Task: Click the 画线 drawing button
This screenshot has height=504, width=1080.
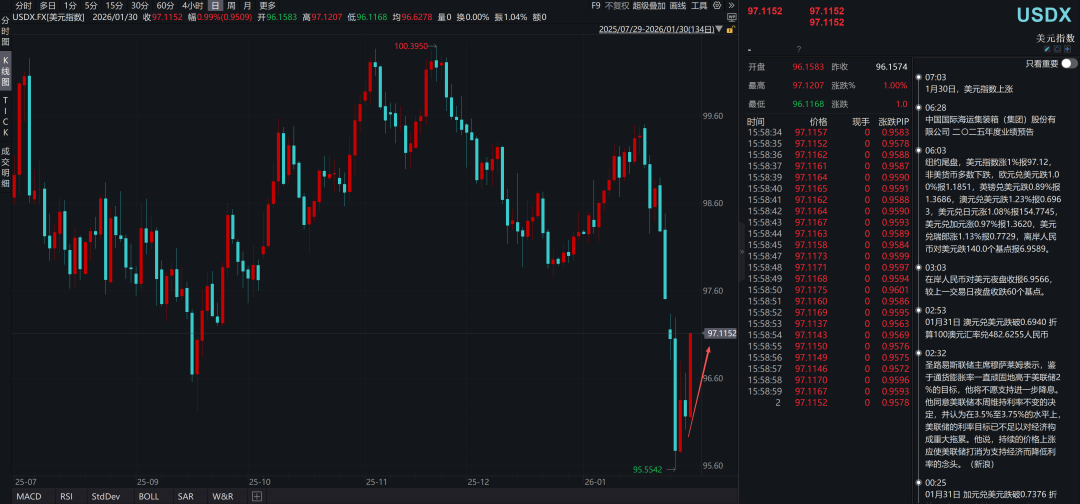Action: pos(677,5)
